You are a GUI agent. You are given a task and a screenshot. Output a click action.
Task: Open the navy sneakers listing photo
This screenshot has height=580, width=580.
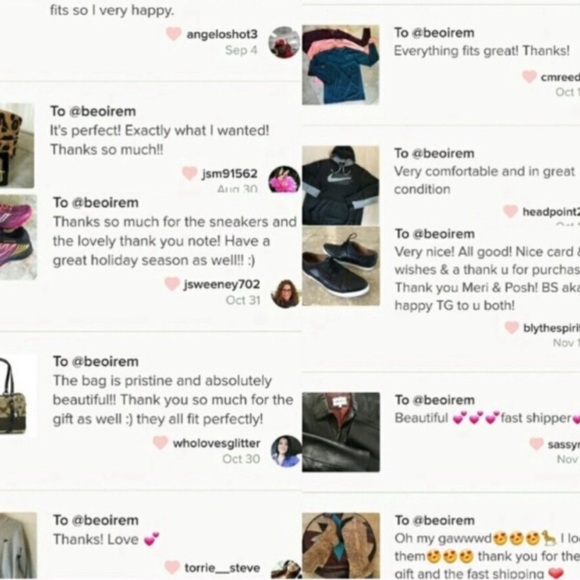341,266
